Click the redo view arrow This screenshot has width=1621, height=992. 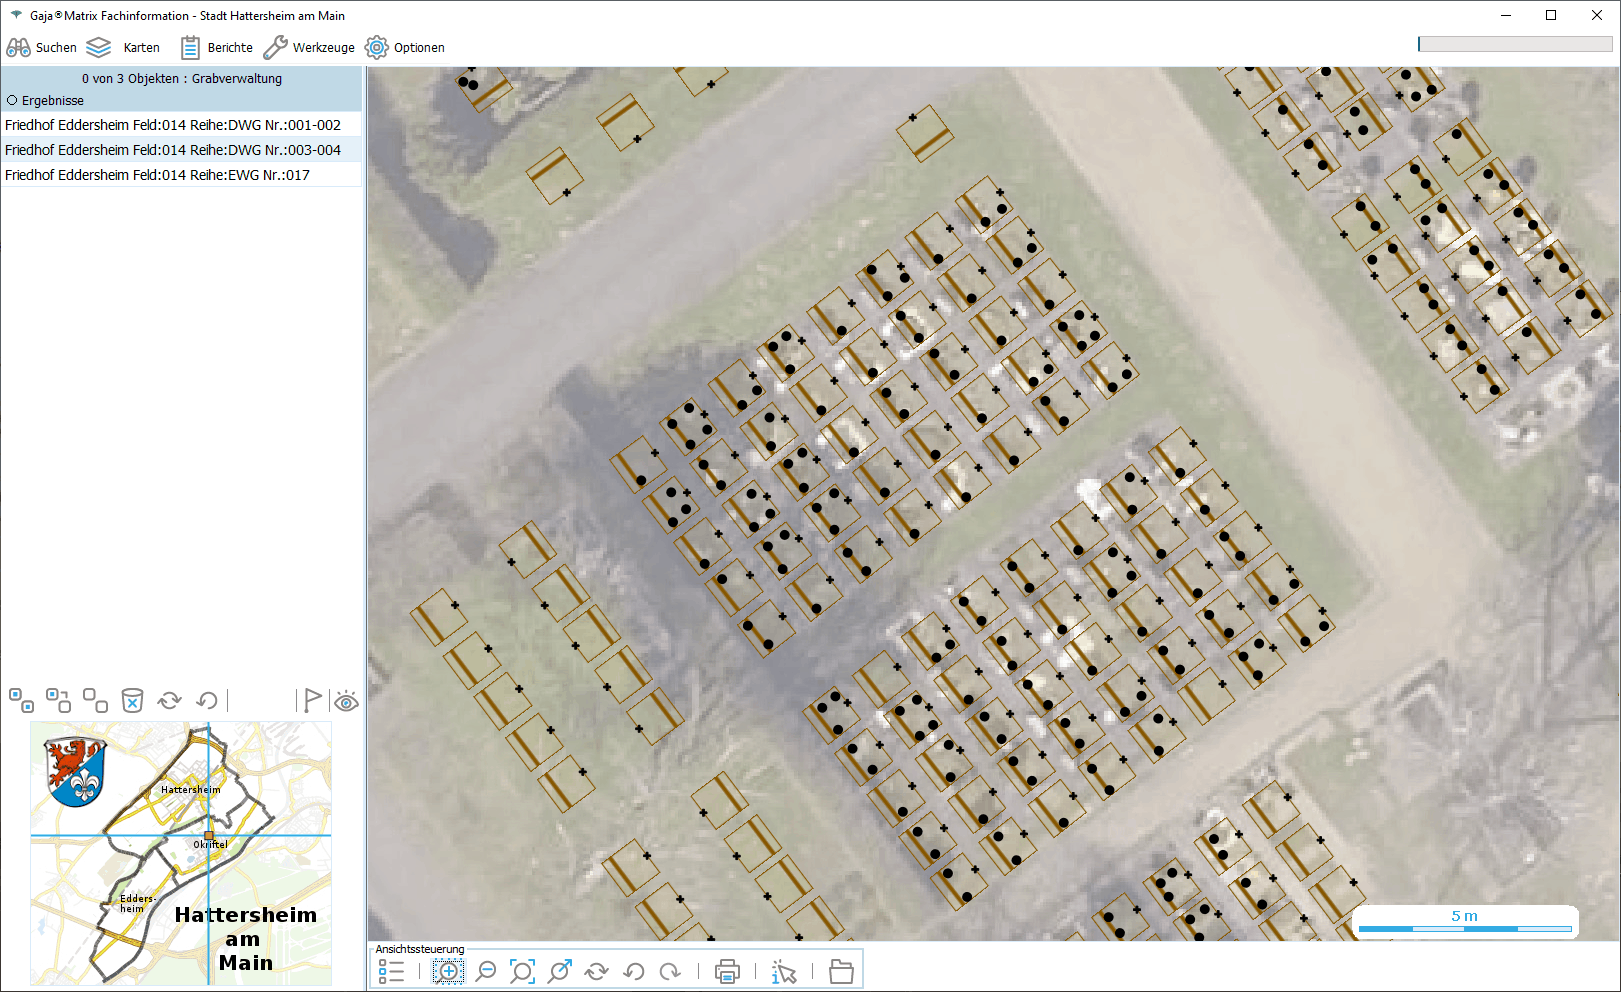[671, 971]
